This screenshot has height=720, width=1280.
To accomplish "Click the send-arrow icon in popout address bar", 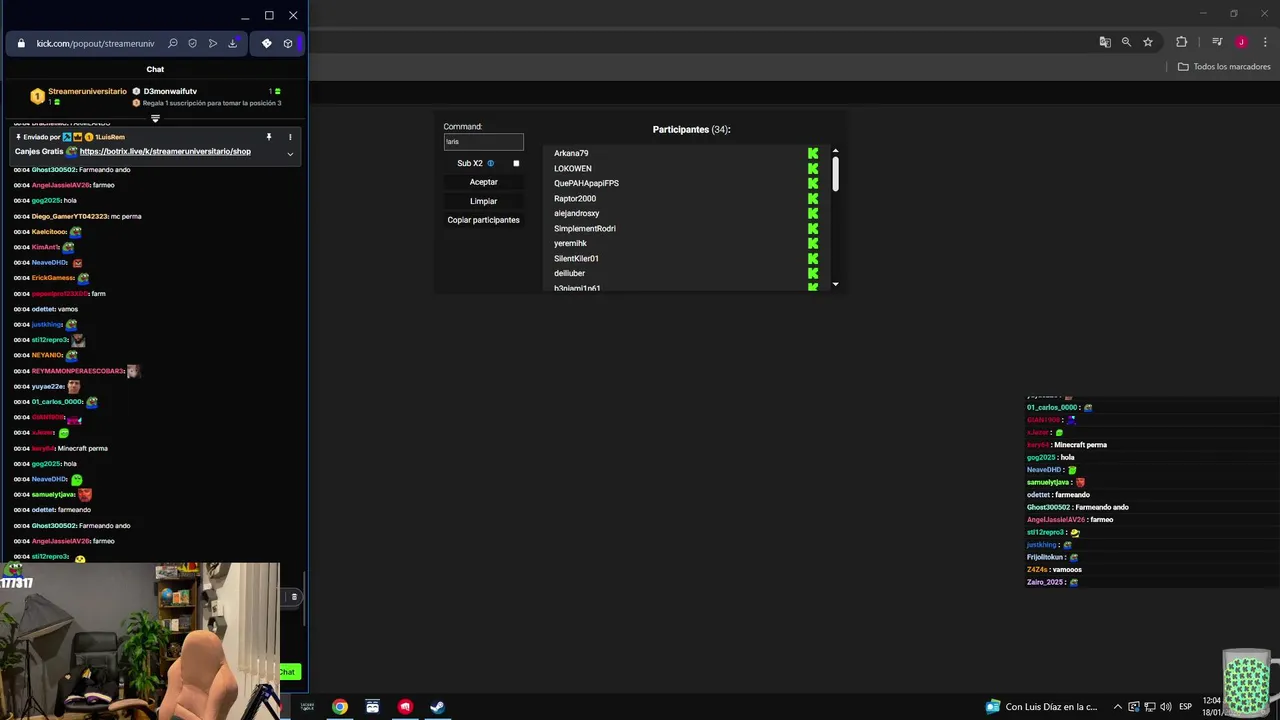I will (213, 44).
